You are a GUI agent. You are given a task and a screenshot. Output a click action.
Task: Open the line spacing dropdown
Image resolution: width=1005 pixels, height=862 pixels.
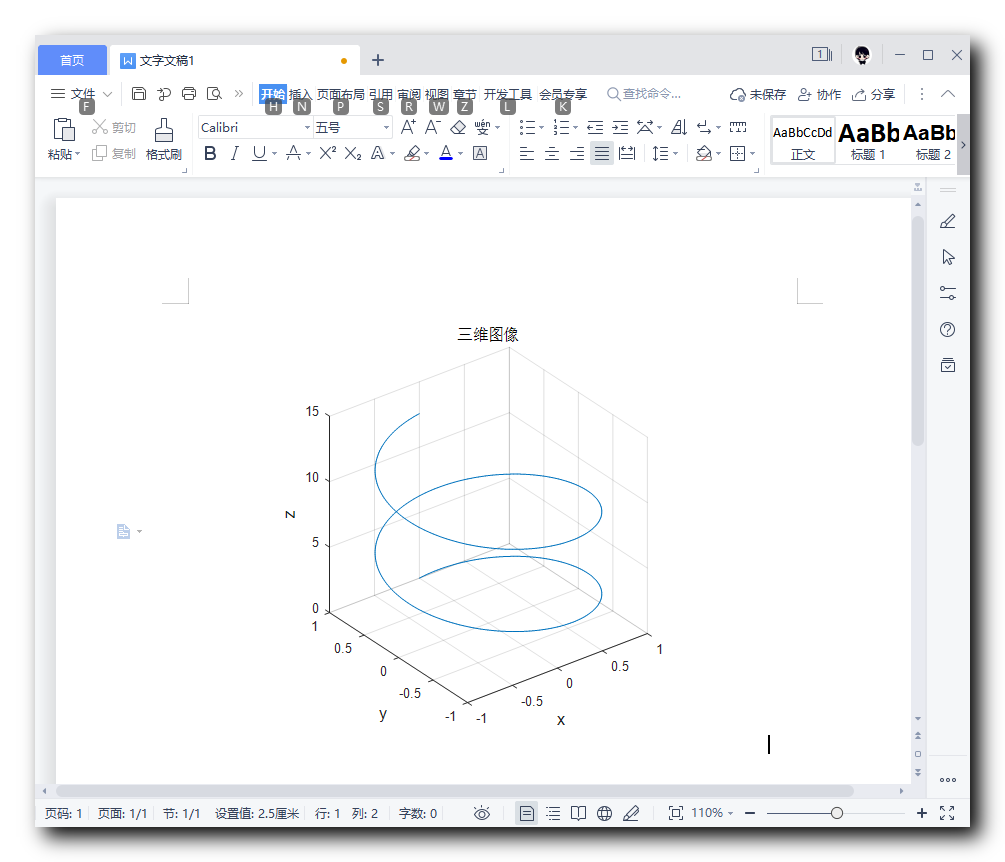tap(663, 153)
